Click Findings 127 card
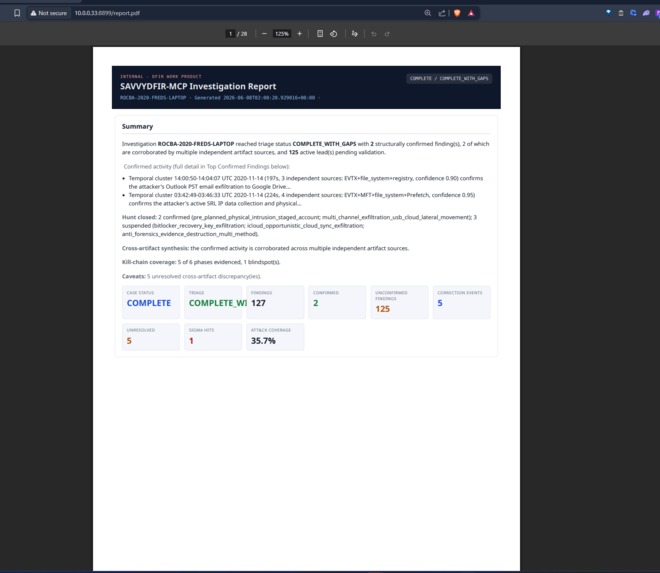 point(275,302)
